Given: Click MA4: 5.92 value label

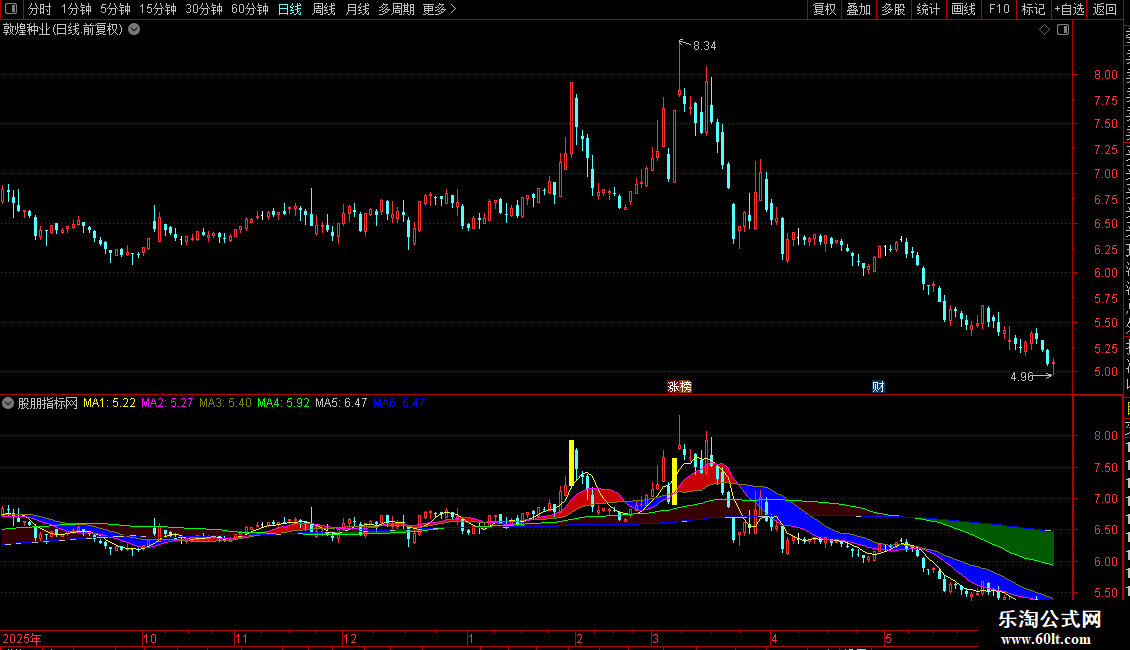Looking at the screenshot, I should [283, 404].
